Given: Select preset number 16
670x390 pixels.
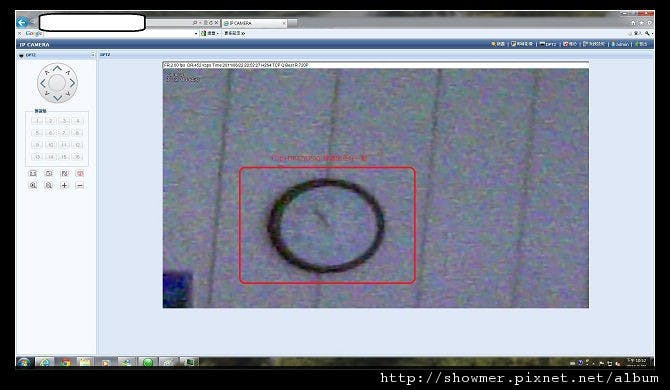Looking at the screenshot, I should (77, 157).
